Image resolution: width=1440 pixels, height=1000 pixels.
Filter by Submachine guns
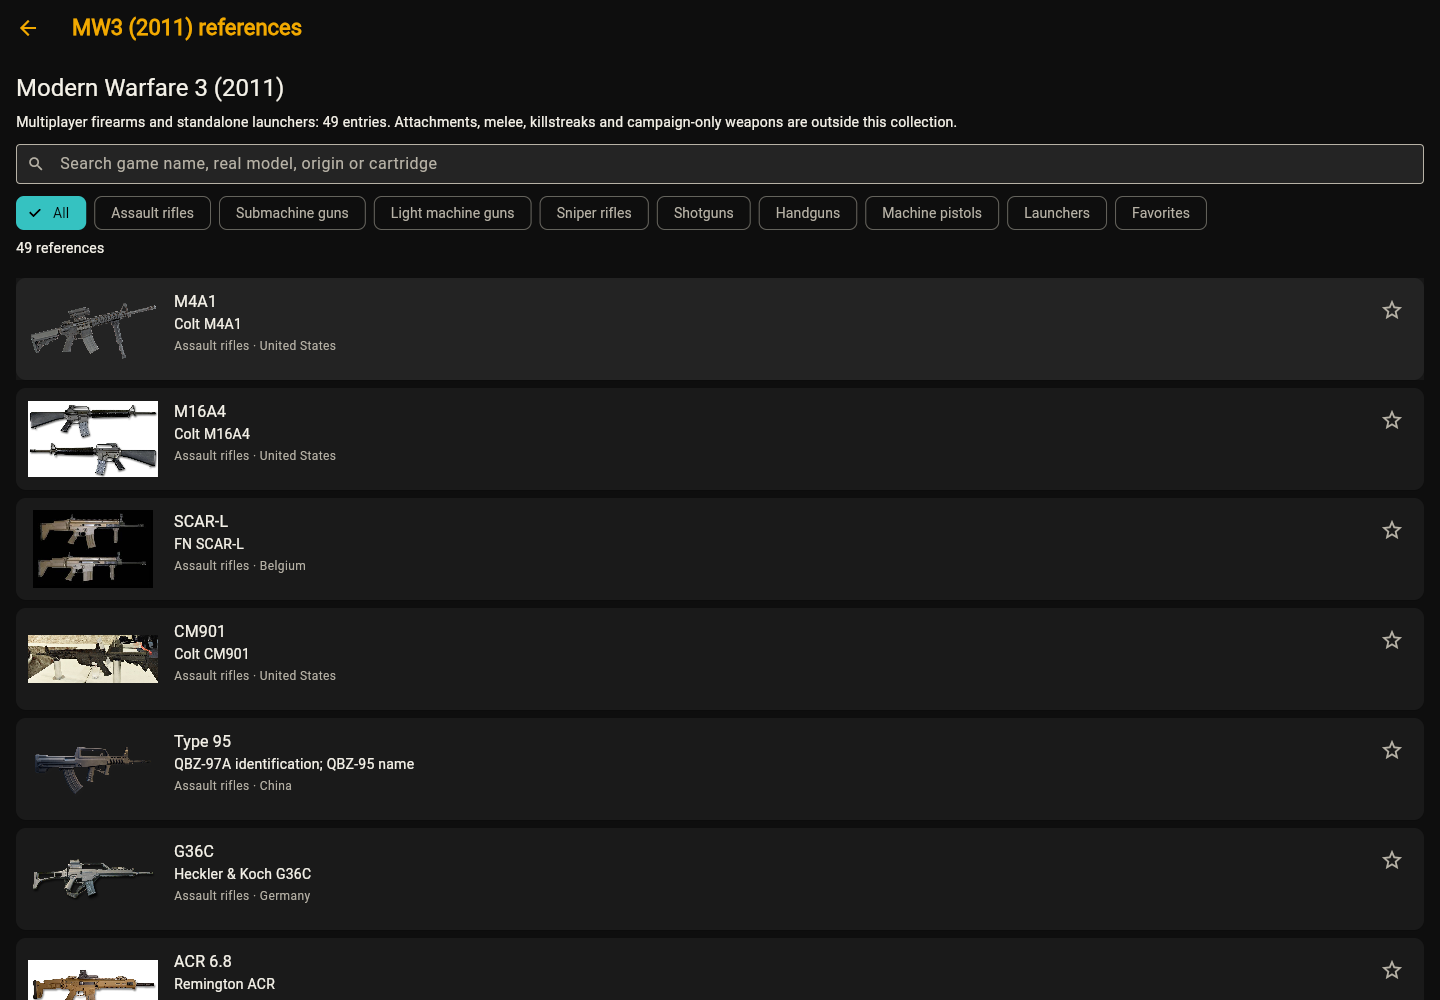point(292,213)
